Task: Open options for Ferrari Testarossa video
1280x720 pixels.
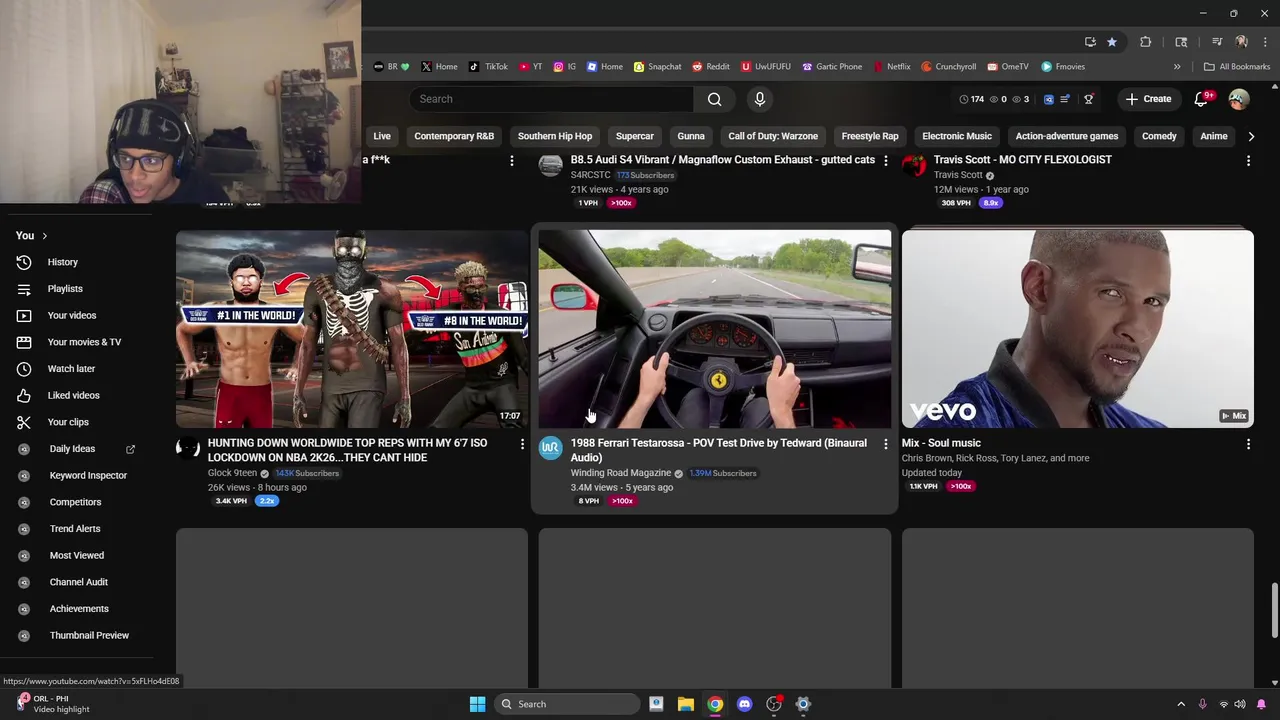Action: 885,443
